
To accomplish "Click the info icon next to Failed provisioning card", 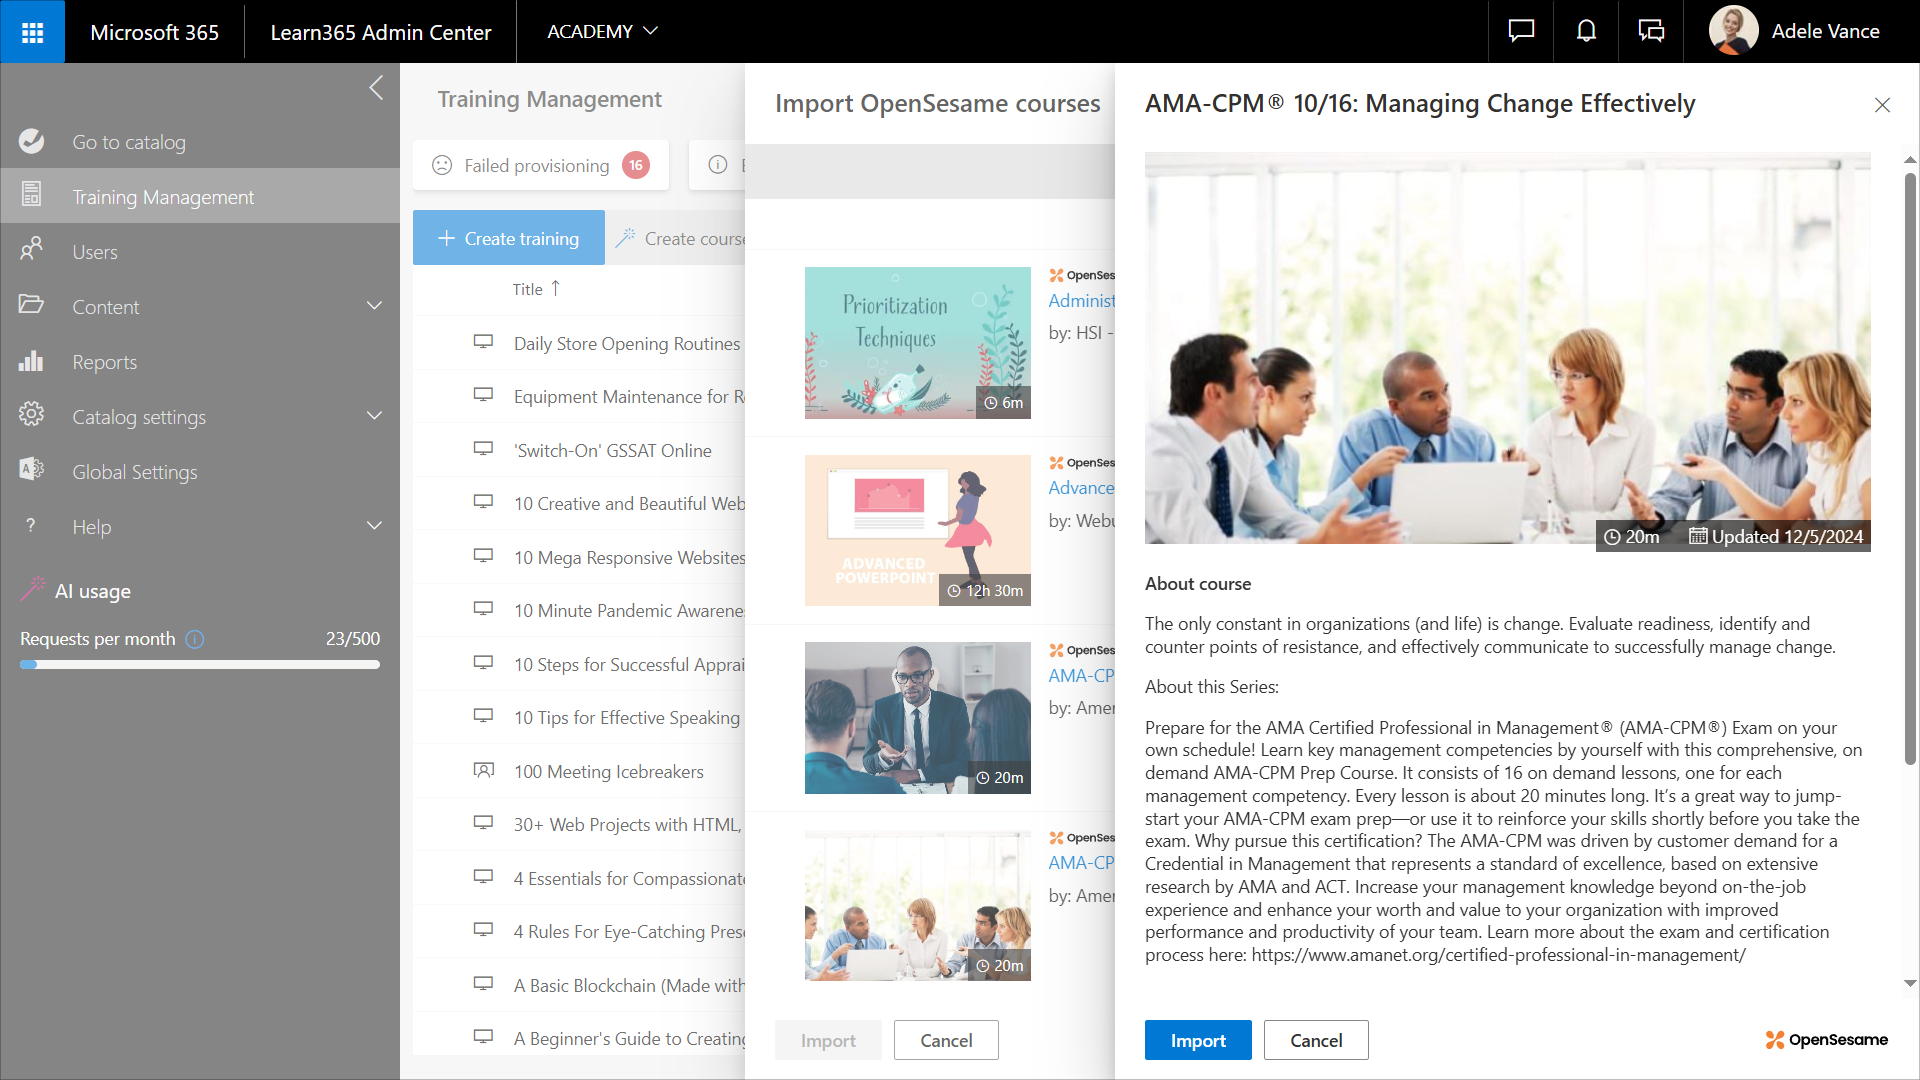I will pos(718,165).
